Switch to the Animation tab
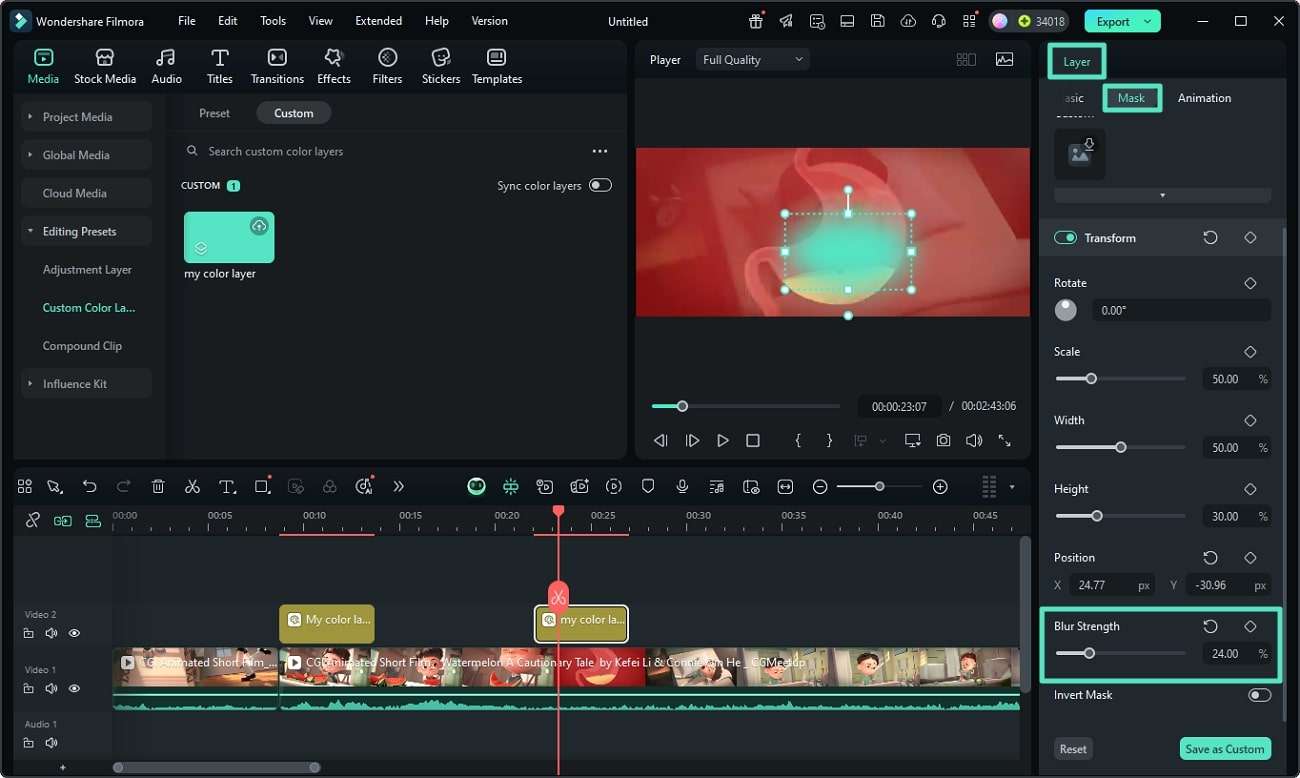The height and width of the screenshot is (778, 1300). (1204, 98)
